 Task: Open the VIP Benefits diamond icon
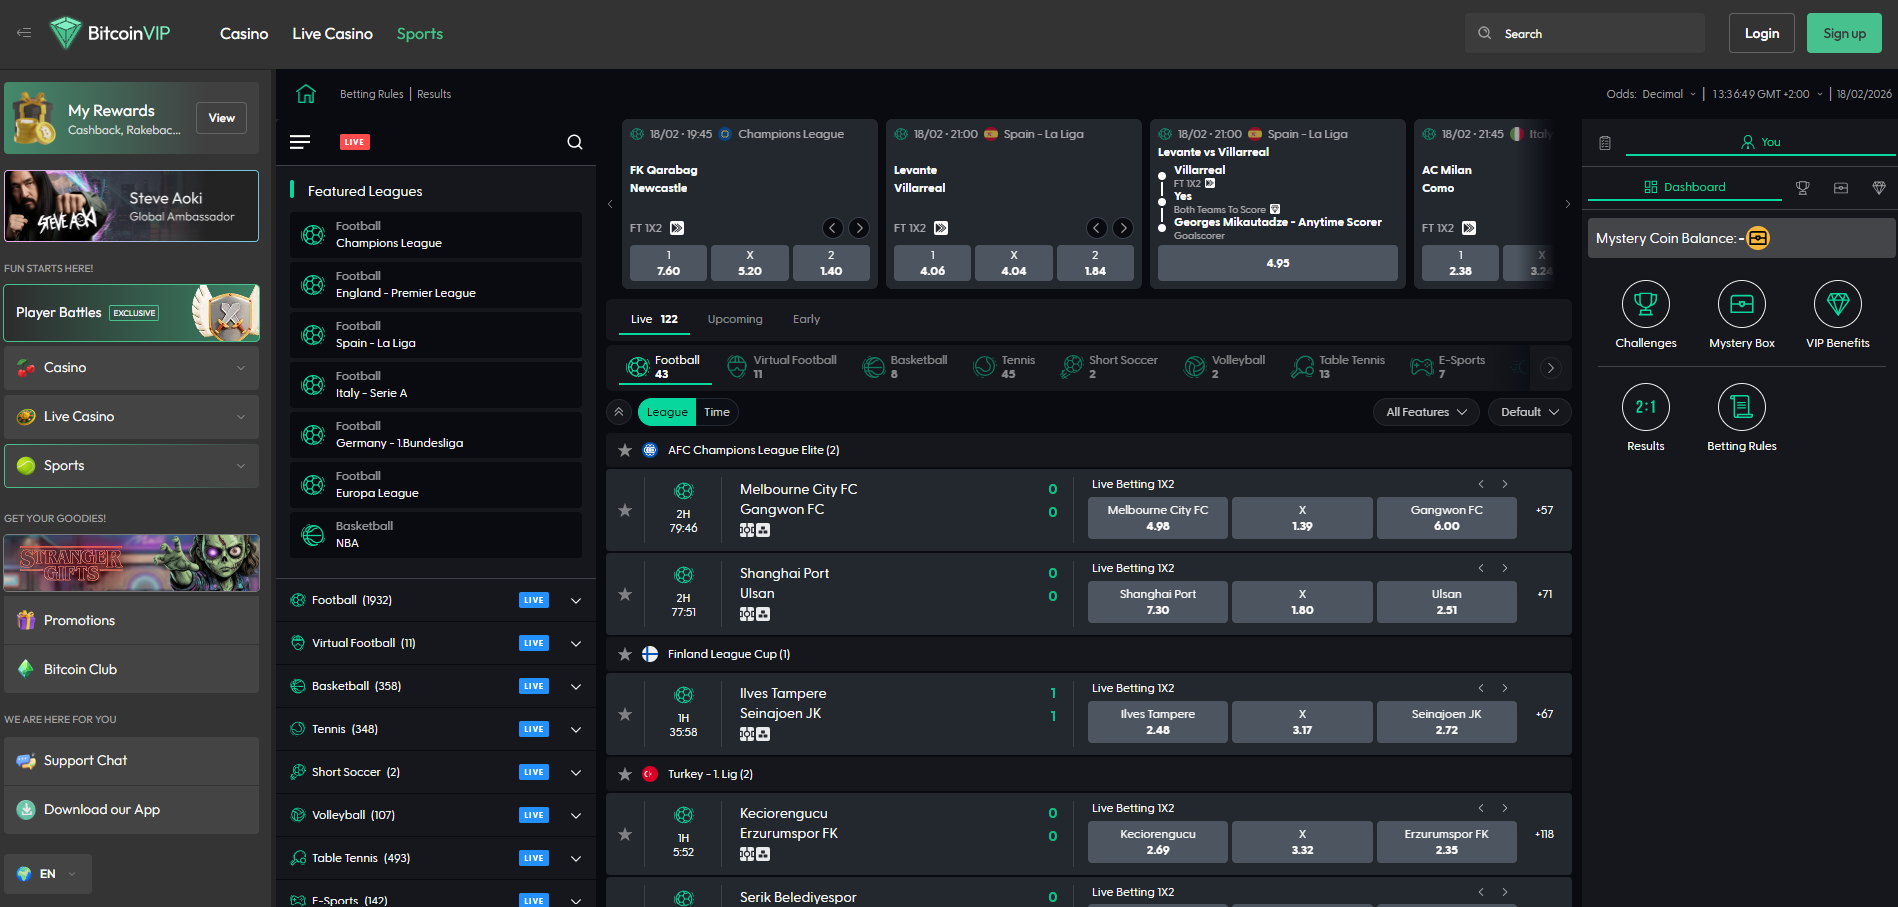1837,305
